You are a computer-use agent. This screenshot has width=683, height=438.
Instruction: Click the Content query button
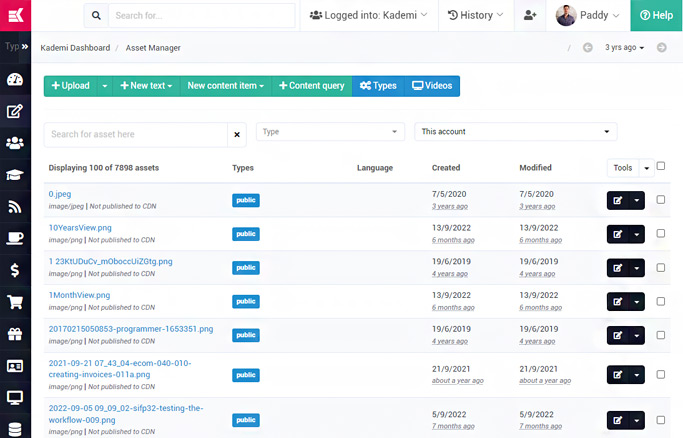coord(312,86)
